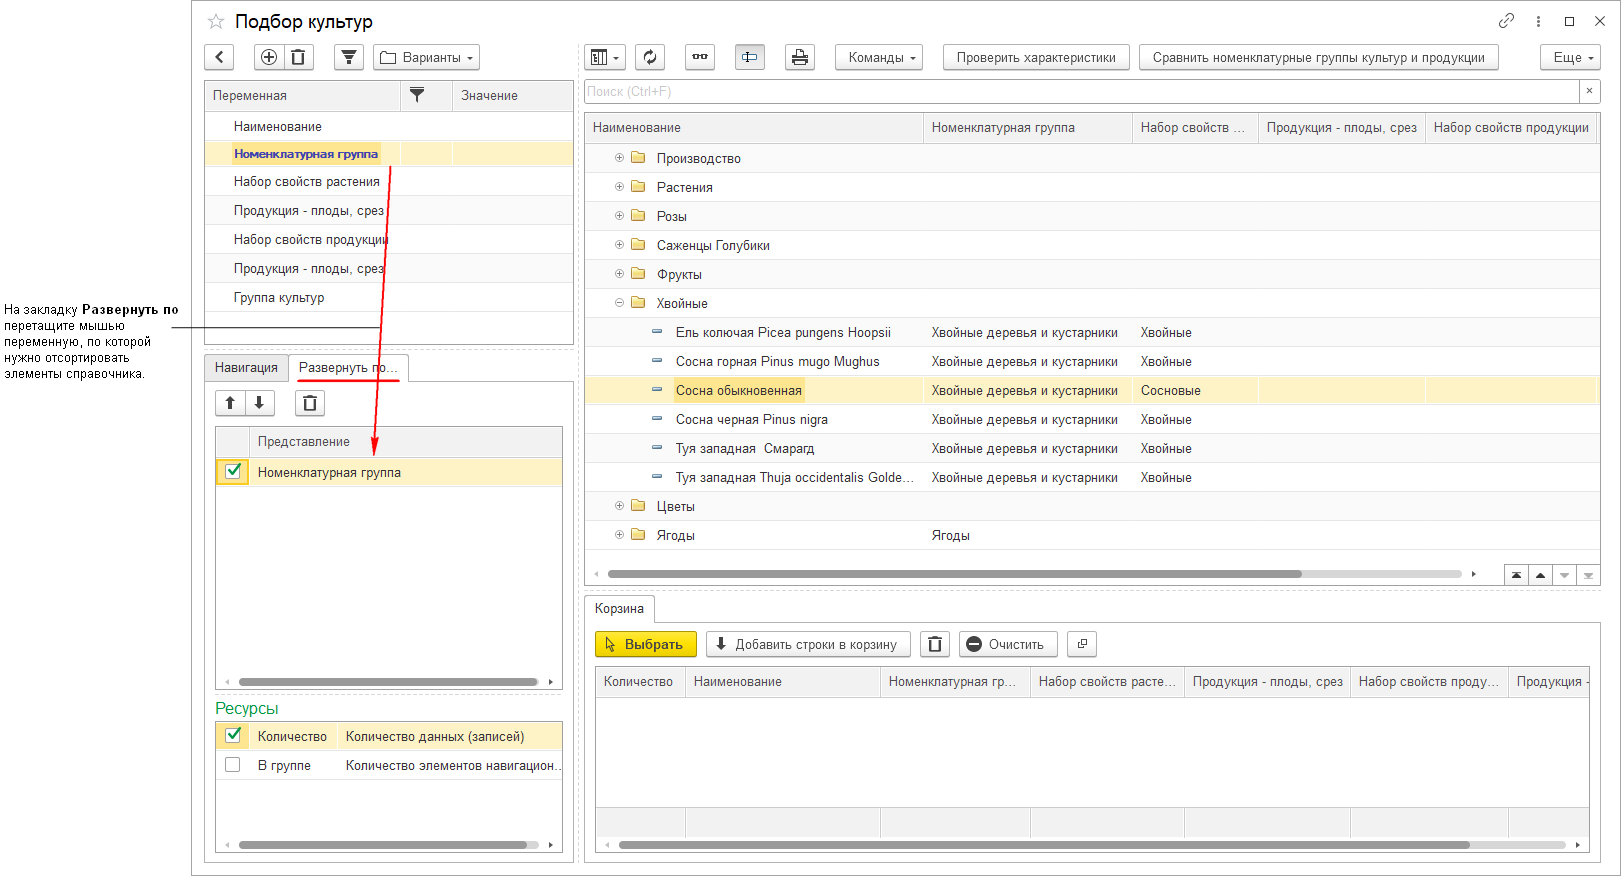
Task: Click the add (plus circle) icon
Action: pyautogui.click(x=269, y=57)
